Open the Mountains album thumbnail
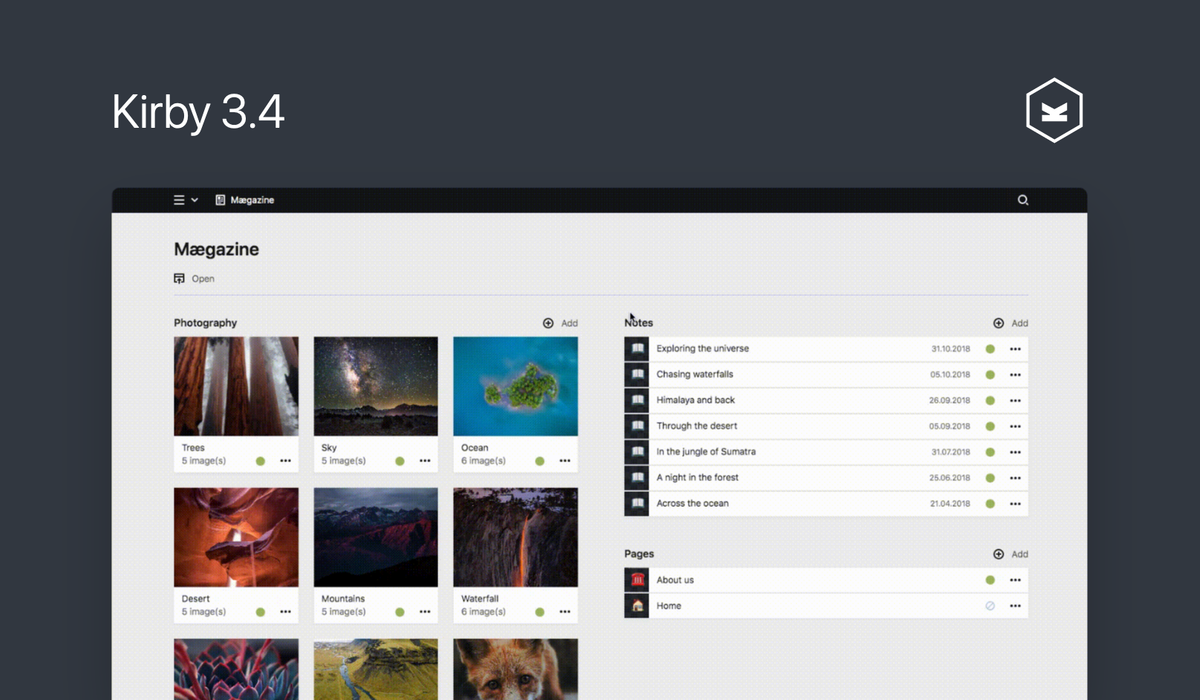 376,537
